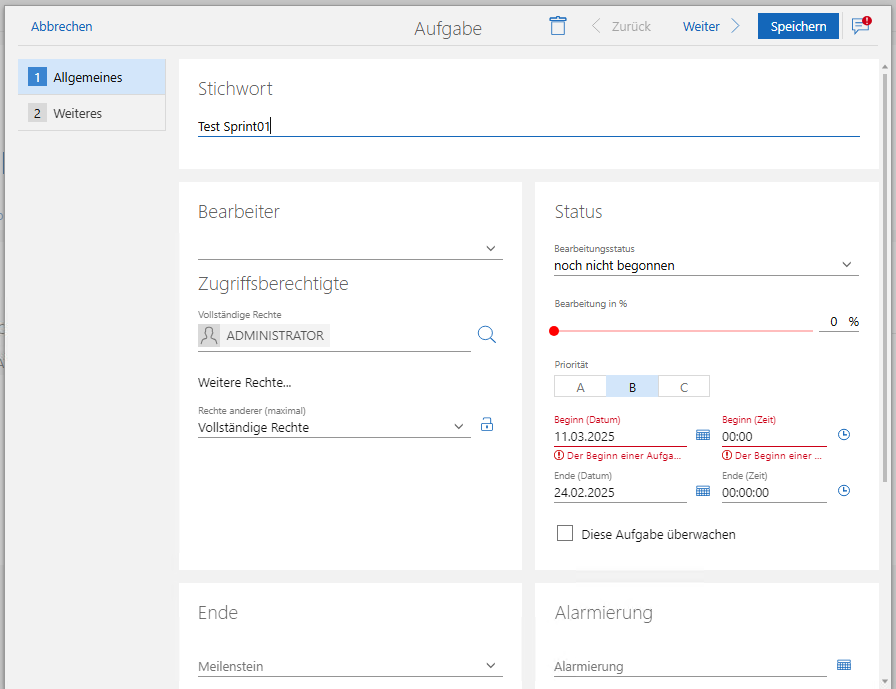Click the Abbrechen link
The height and width of the screenshot is (689, 896).
pyautogui.click(x=62, y=27)
